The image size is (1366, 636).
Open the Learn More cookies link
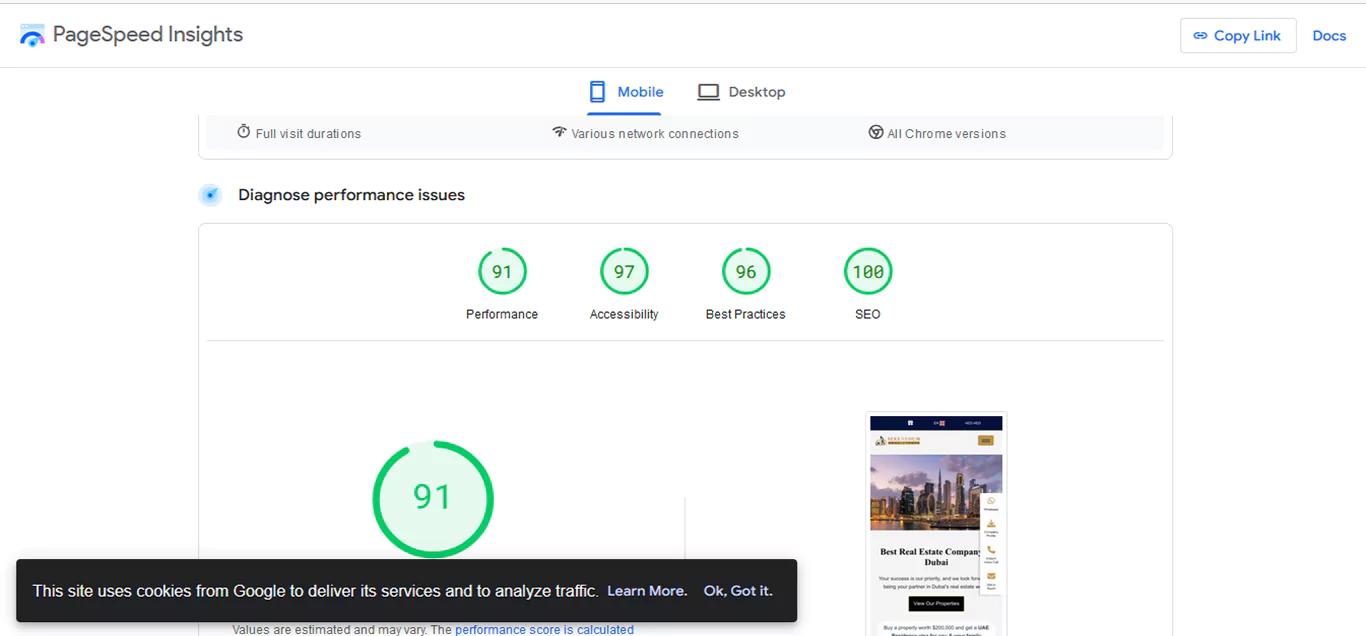click(646, 591)
